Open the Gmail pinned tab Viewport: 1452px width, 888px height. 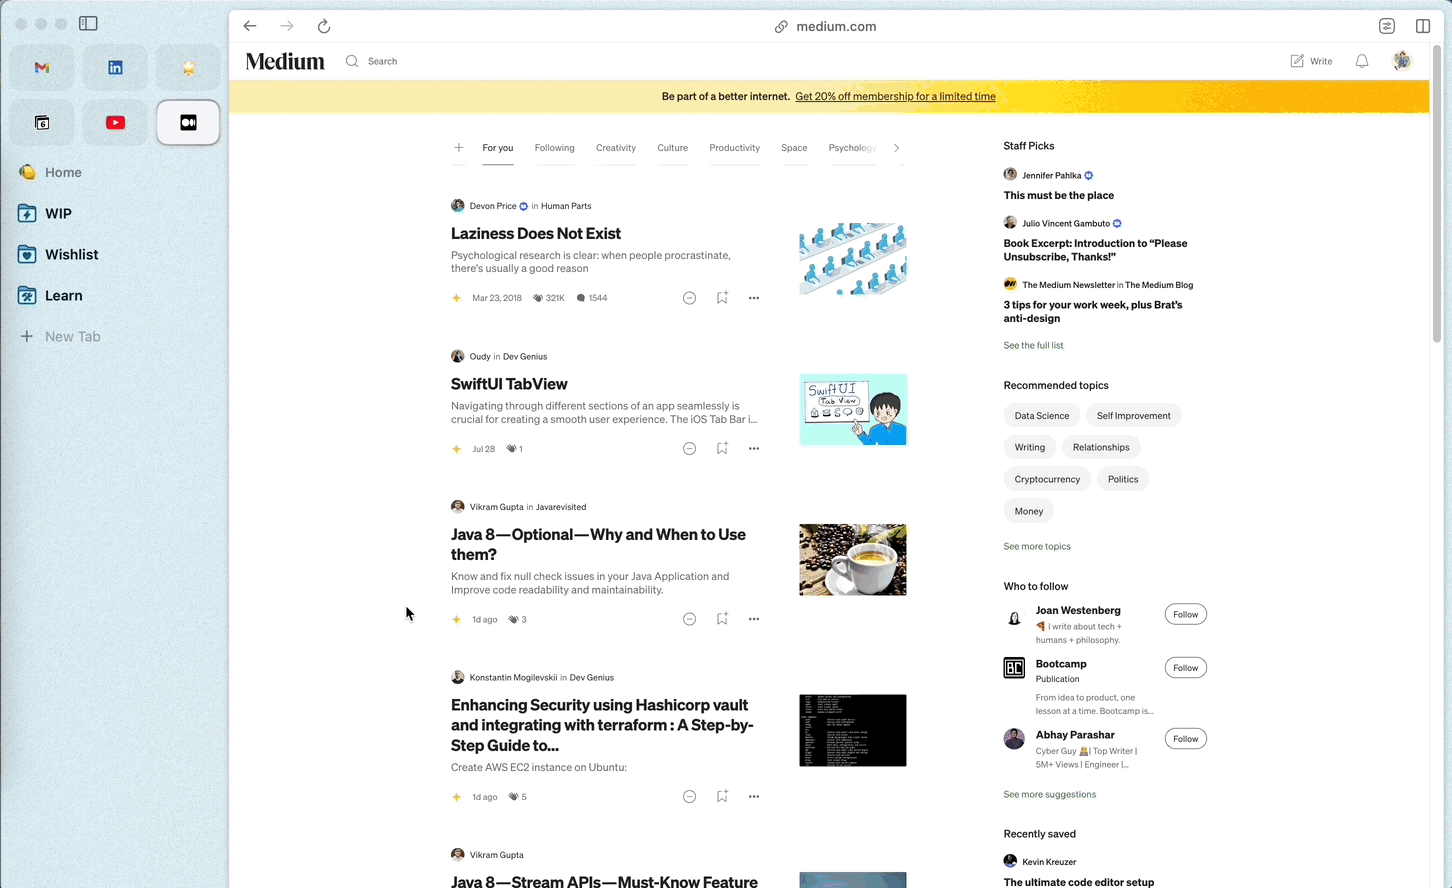coord(42,68)
